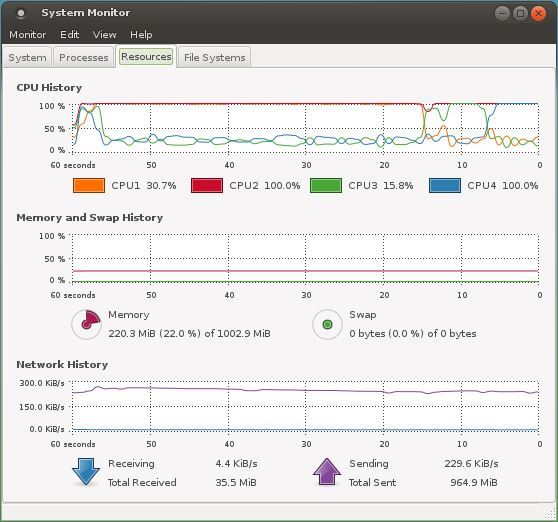Open the Monitor menu
Screen dimensions: 558x522
28,35
